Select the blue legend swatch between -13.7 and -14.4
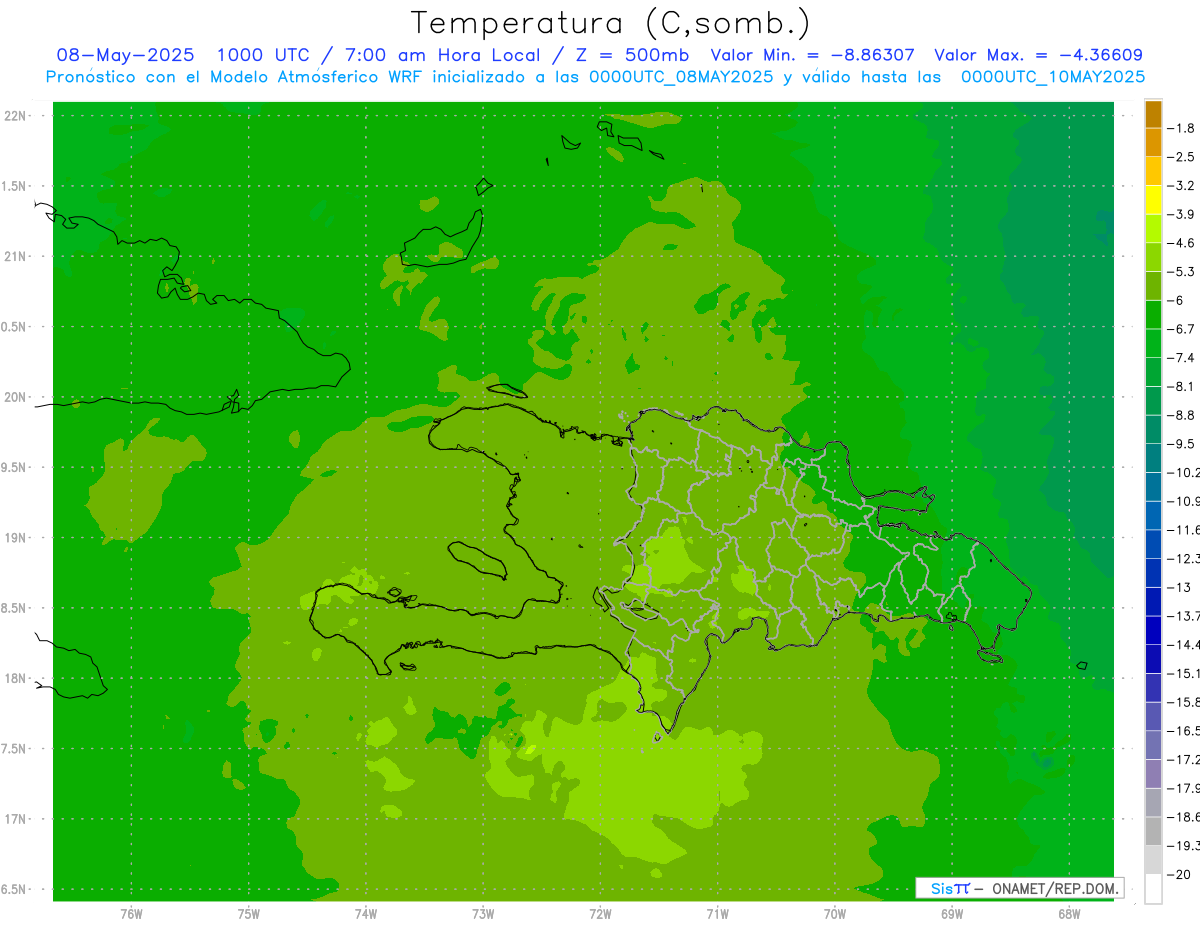Screen dimensions: 1200x927 click(1153, 631)
